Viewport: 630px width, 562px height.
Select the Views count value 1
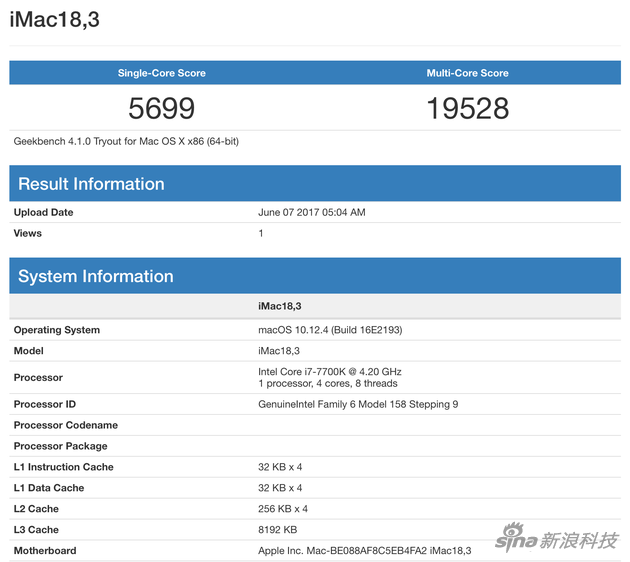tap(261, 233)
